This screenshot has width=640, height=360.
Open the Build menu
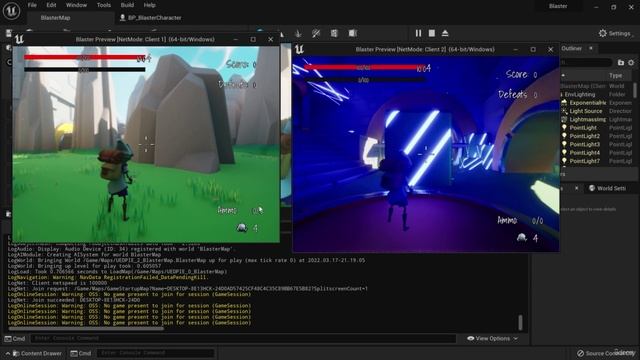[127, 5]
